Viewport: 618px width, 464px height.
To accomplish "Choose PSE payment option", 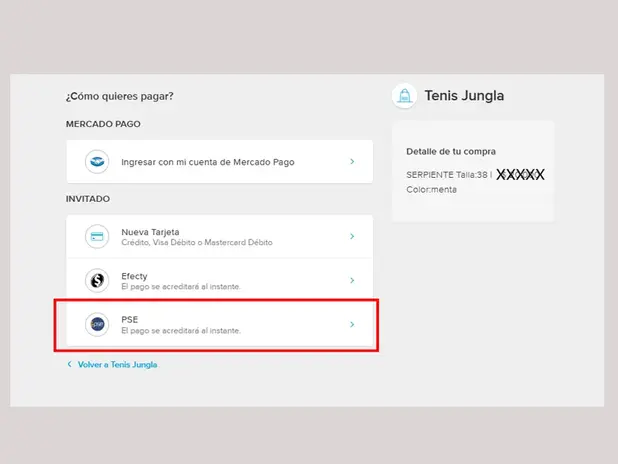I will click(220, 324).
